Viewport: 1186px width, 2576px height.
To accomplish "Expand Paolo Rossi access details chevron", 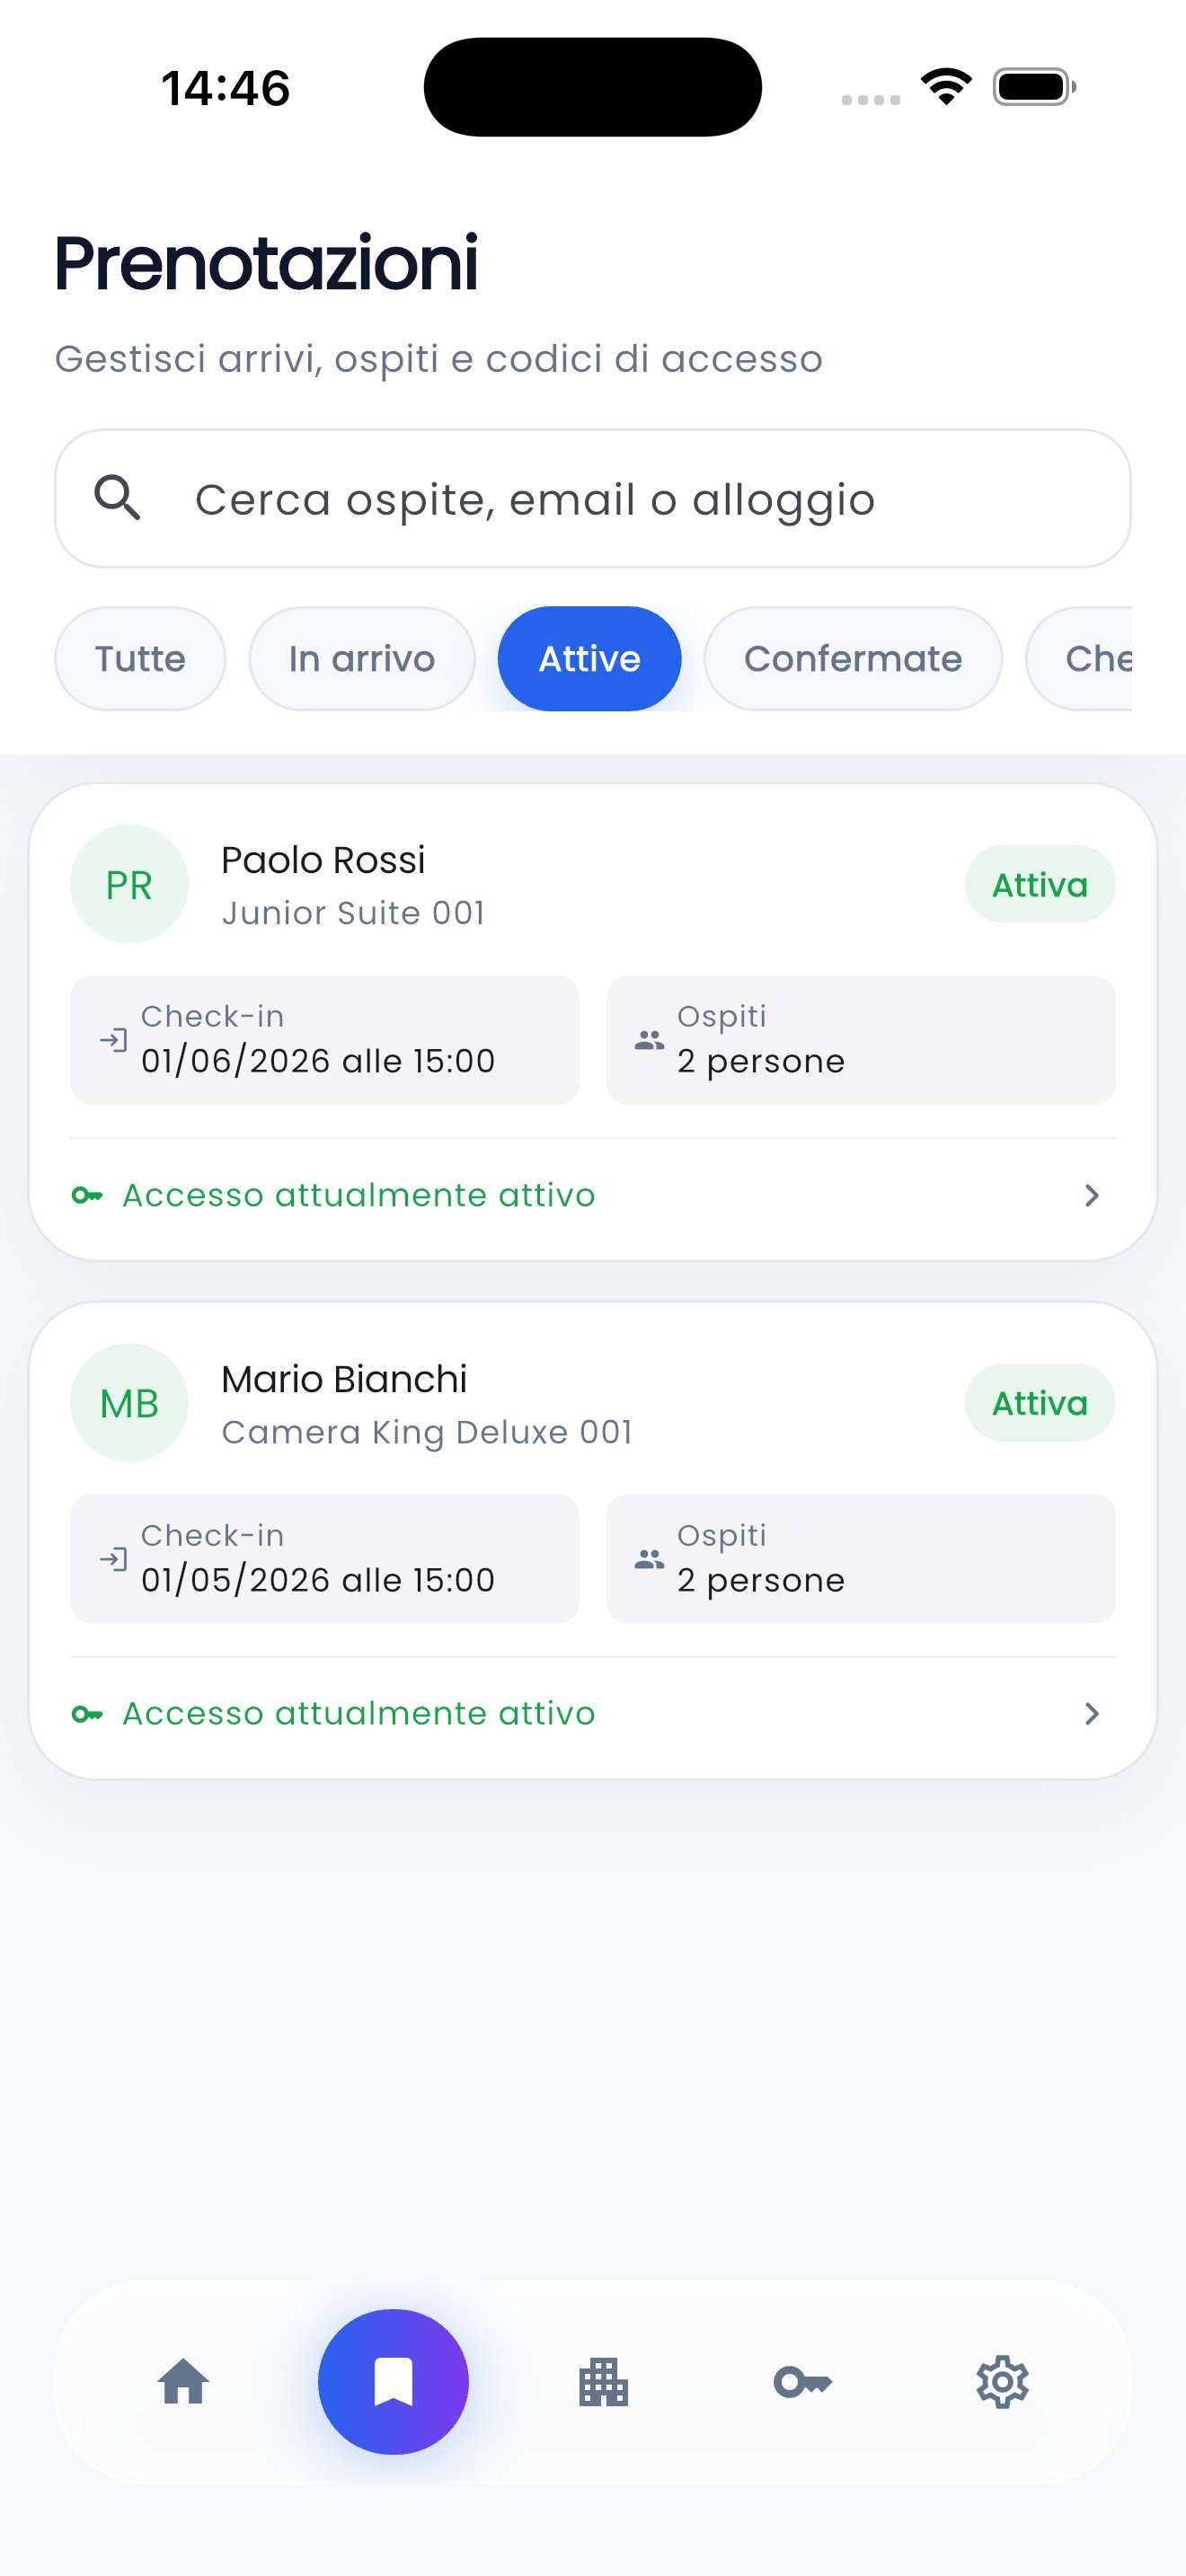I will pos(1092,1195).
